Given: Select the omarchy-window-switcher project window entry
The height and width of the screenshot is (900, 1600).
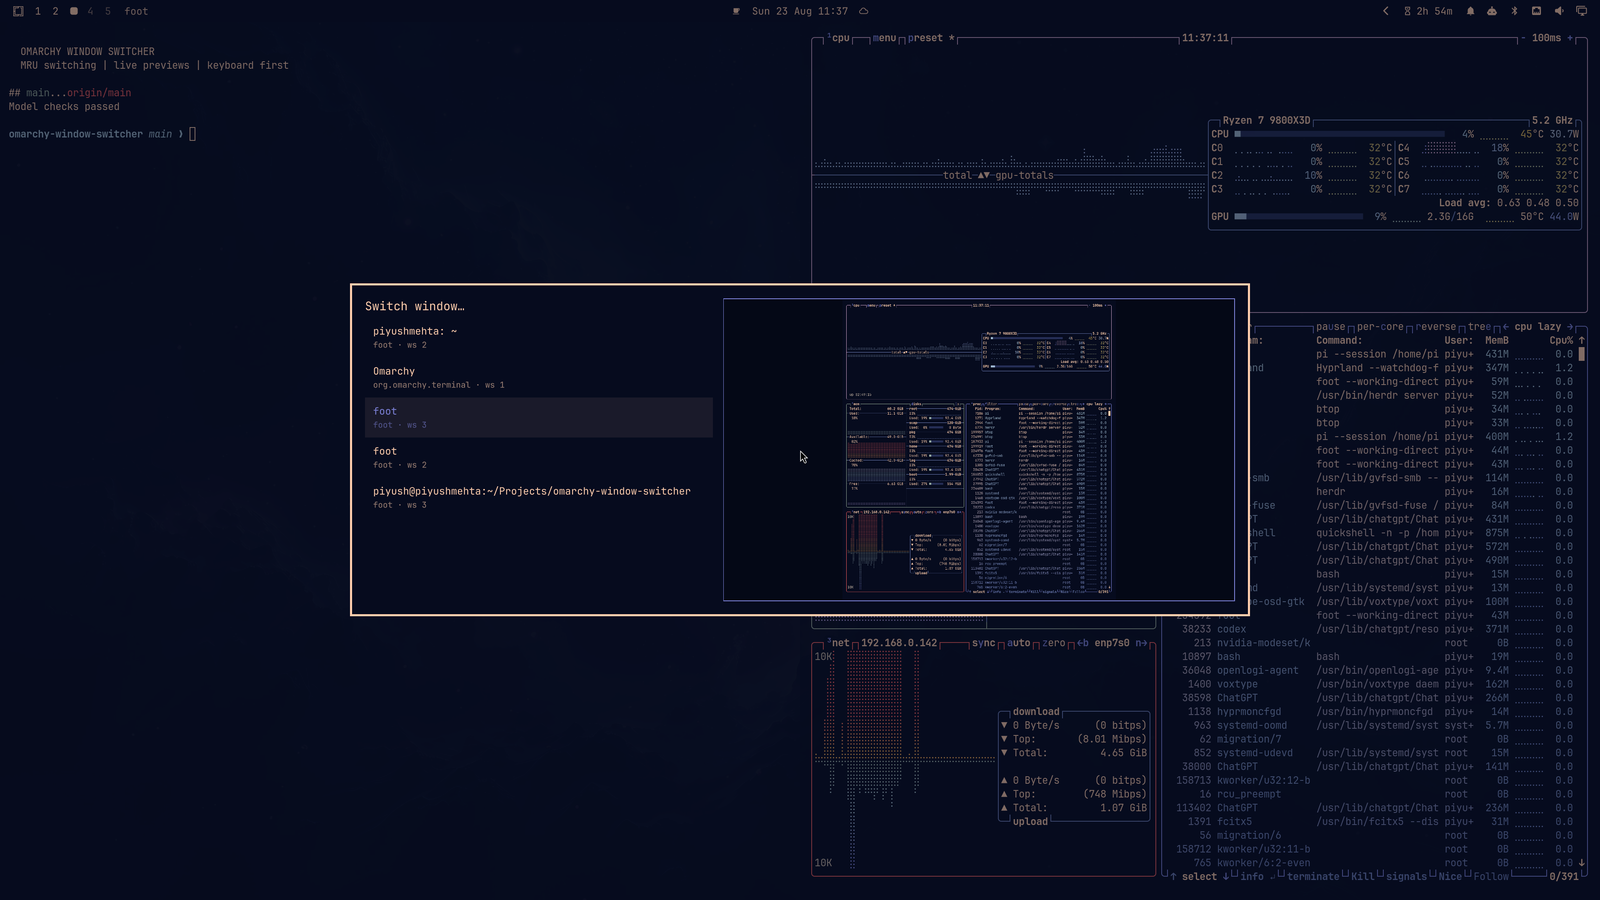Looking at the screenshot, I should (x=539, y=498).
